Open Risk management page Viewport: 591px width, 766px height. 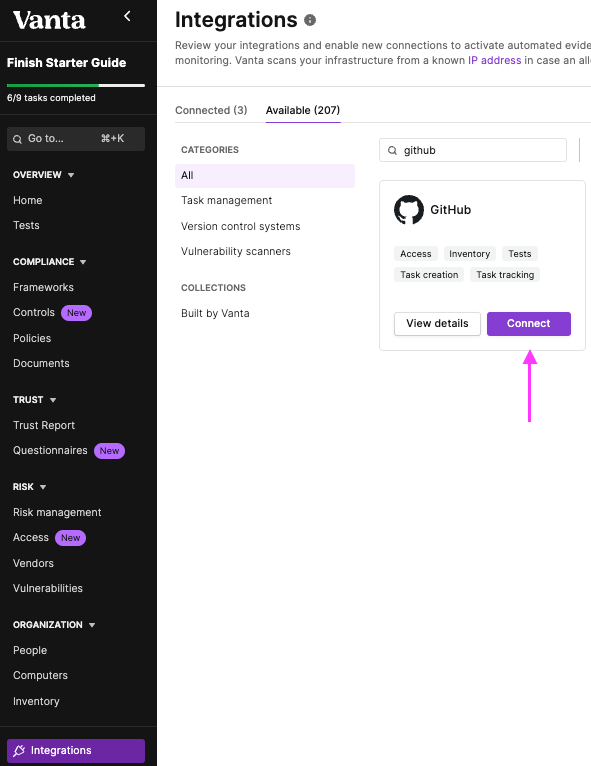click(x=57, y=512)
